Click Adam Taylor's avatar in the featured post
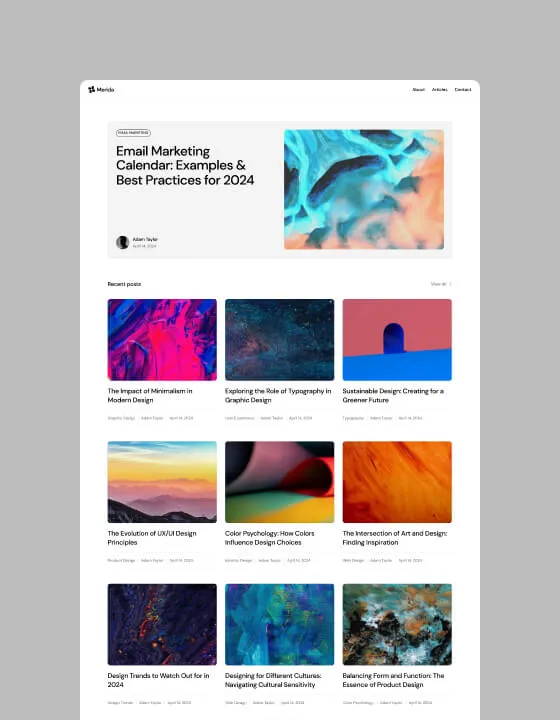 click(123, 242)
